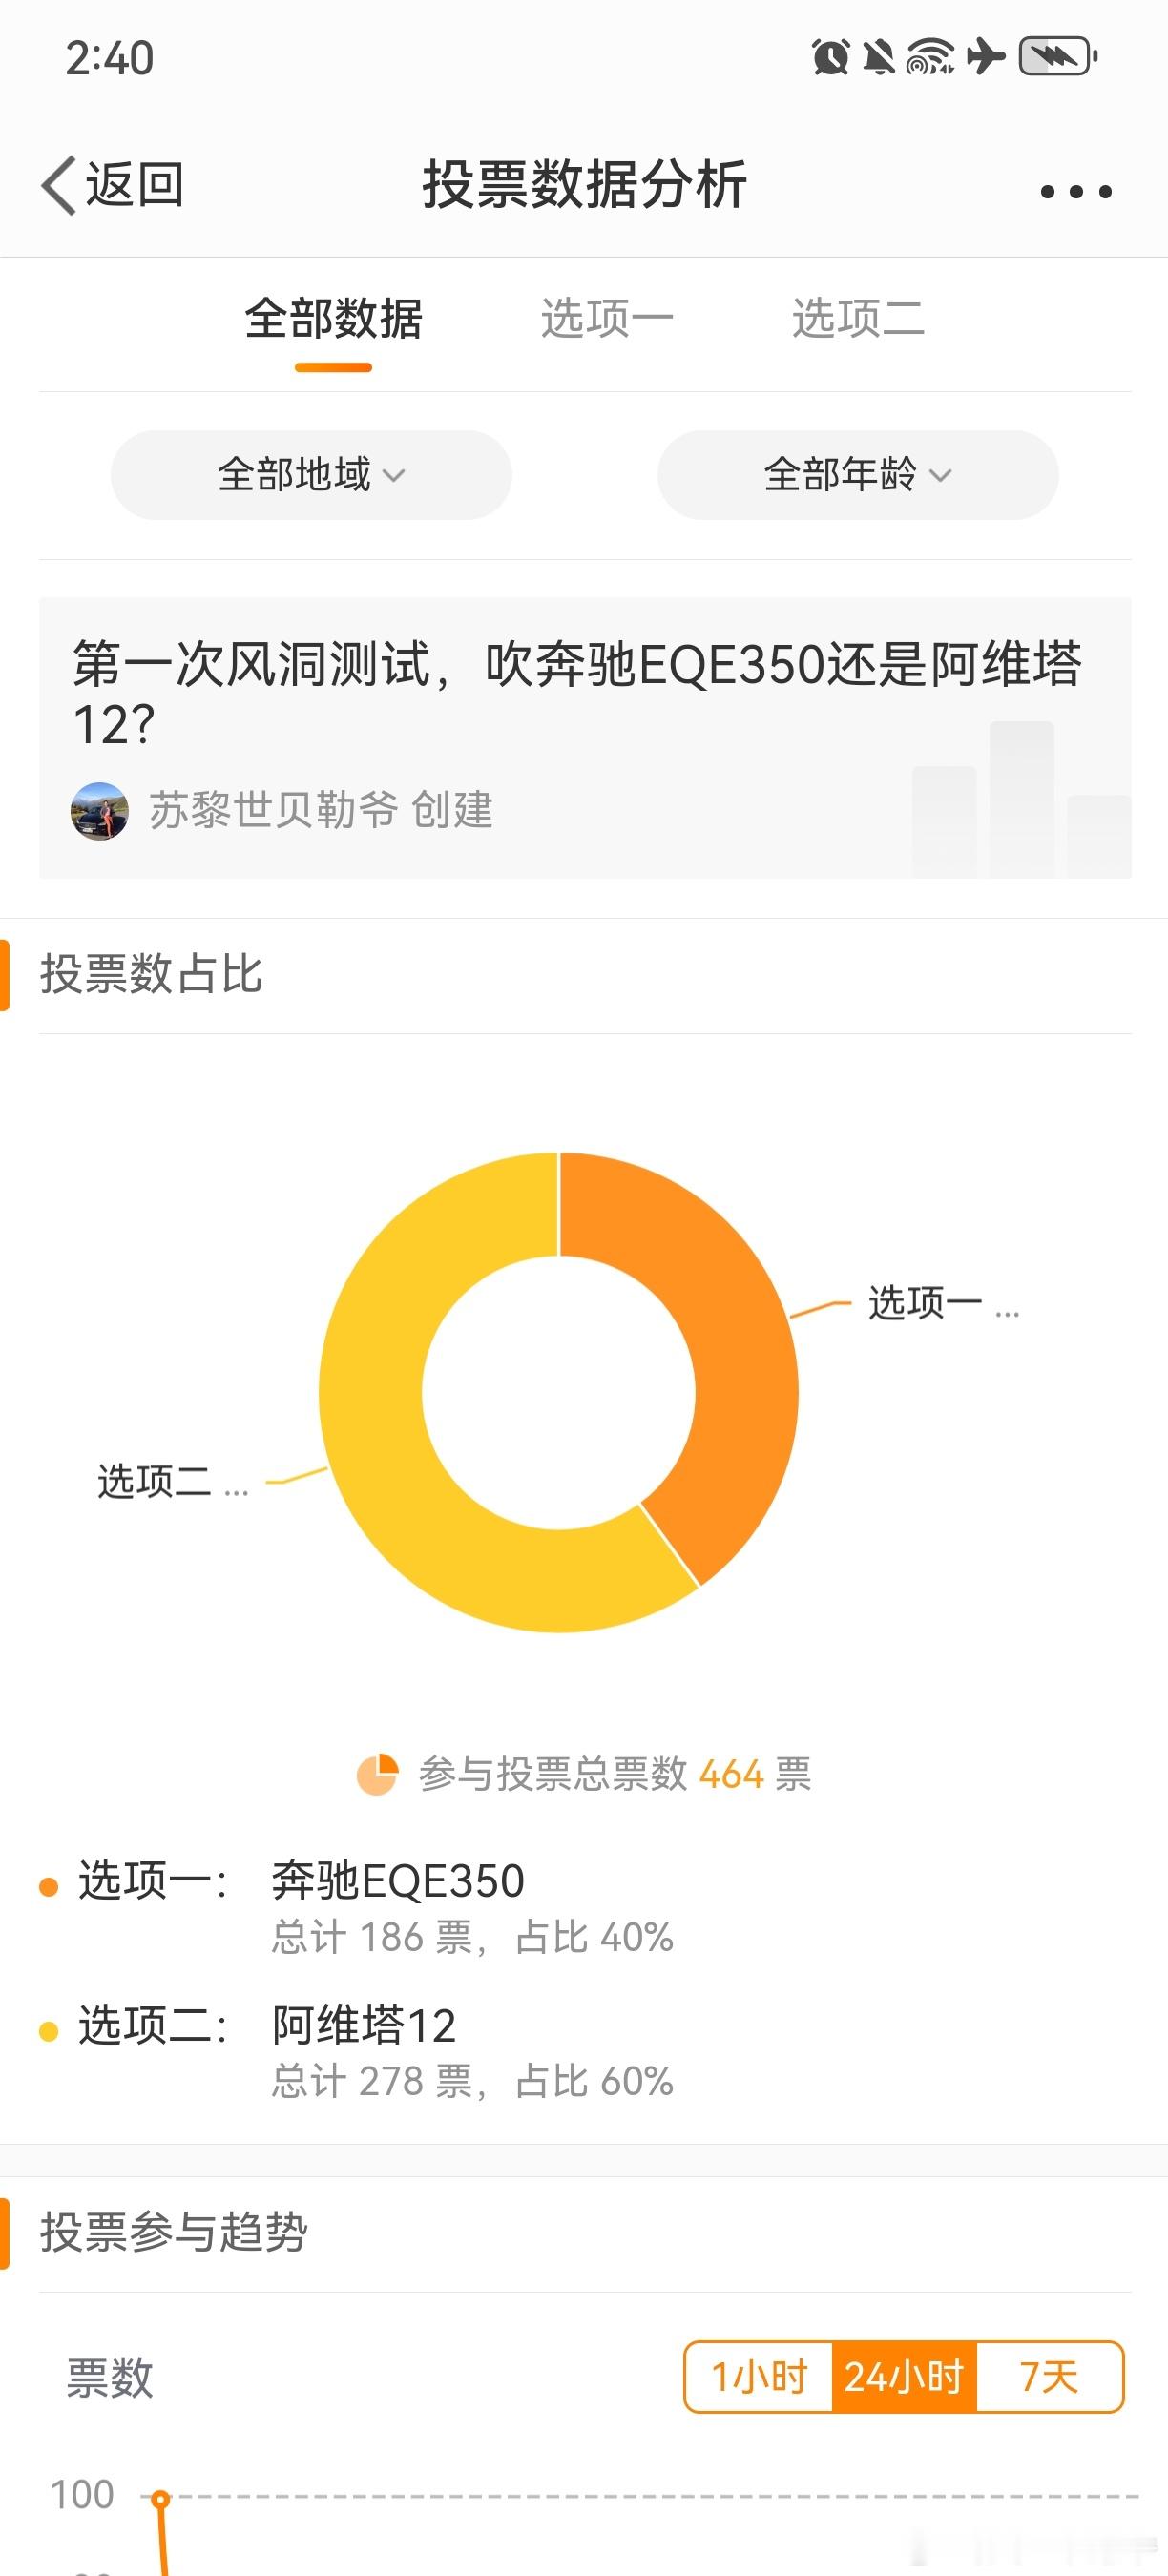This screenshot has height=2576, width=1168.
Task: Select the 24小时 trend range
Action: coord(904,2377)
